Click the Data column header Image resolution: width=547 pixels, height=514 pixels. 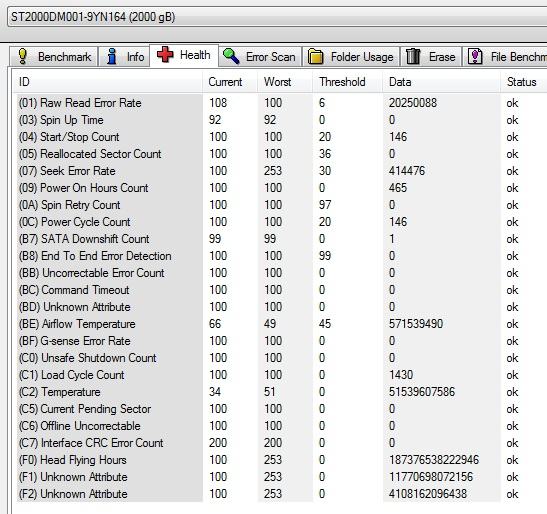pos(441,82)
